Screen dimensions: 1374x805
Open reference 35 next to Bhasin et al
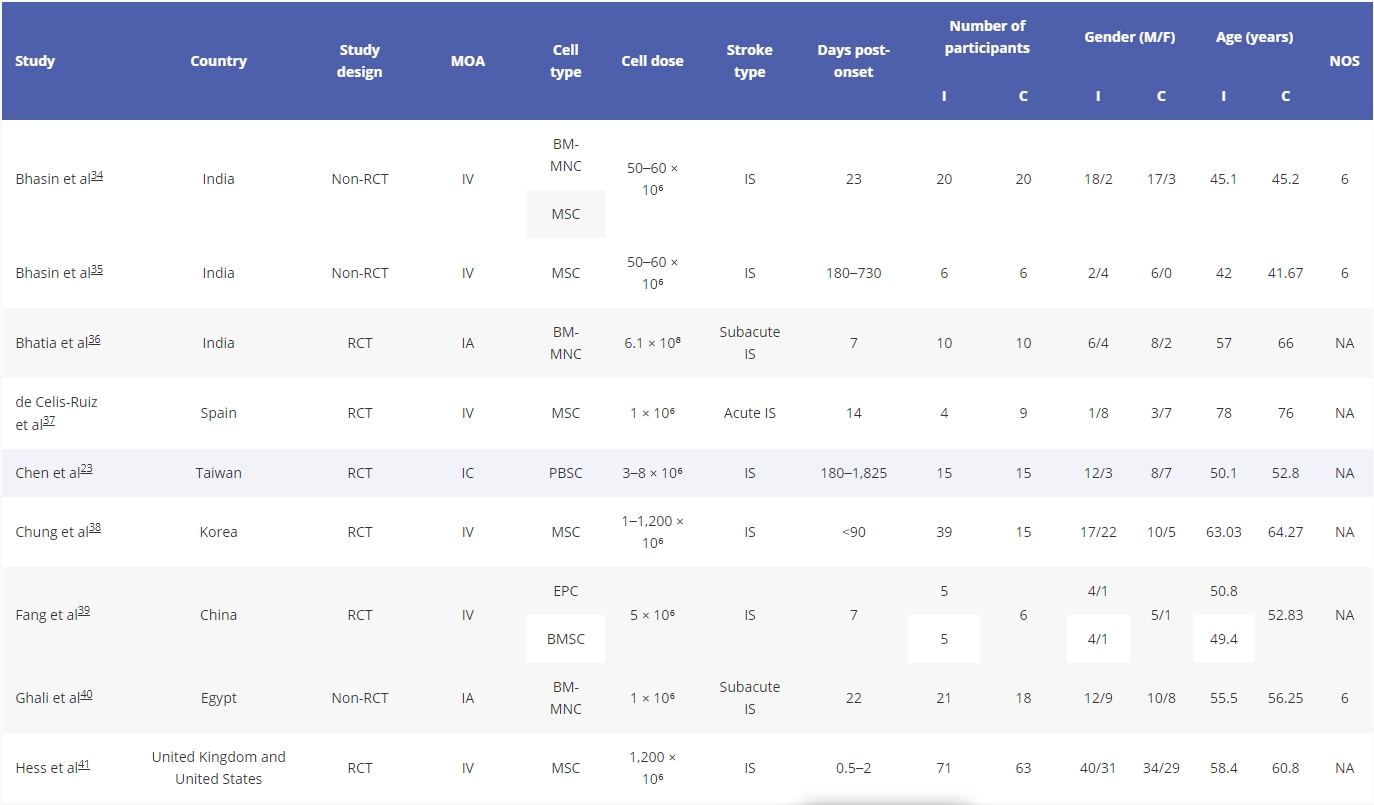(x=97, y=270)
